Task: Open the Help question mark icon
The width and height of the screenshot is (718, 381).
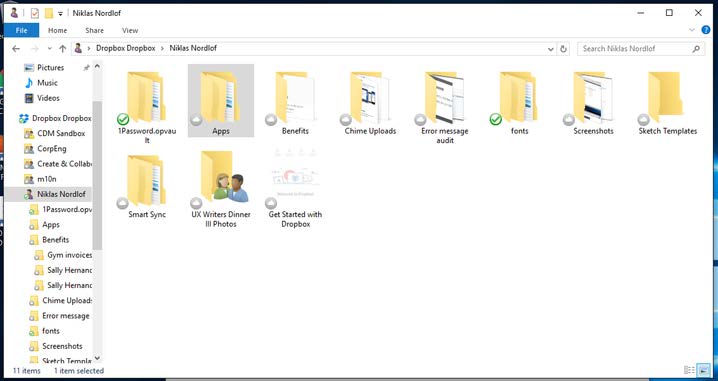Action: coord(706,30)
